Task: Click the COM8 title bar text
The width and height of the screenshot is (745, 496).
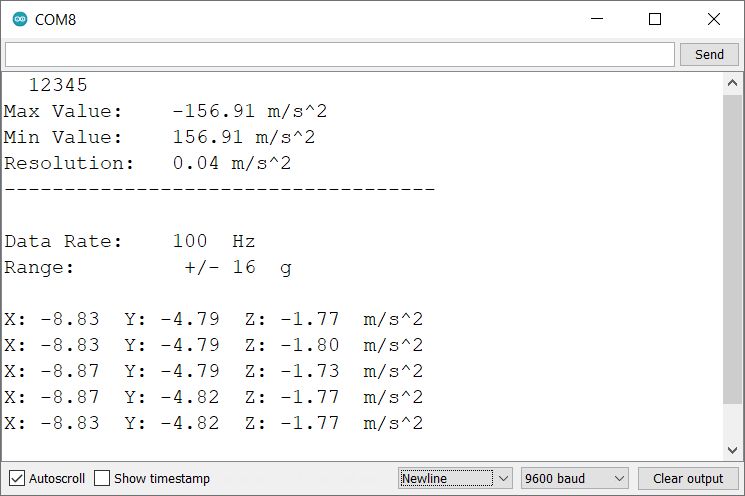Action: click(x=56, y=19)
